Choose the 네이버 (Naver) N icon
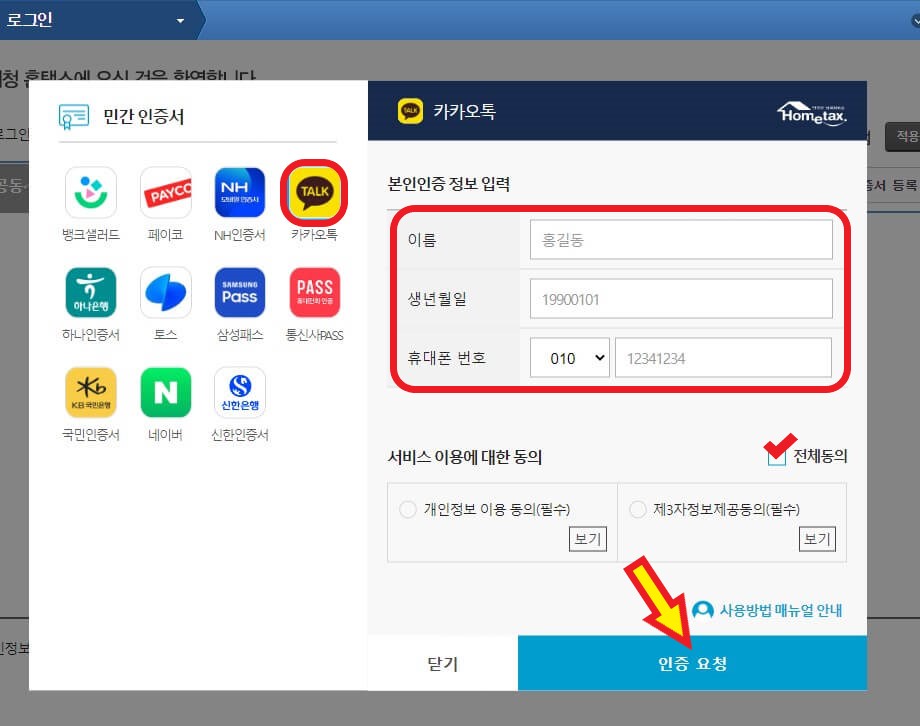Viewport: 920px width, 726px height. [x=165, y=392]
